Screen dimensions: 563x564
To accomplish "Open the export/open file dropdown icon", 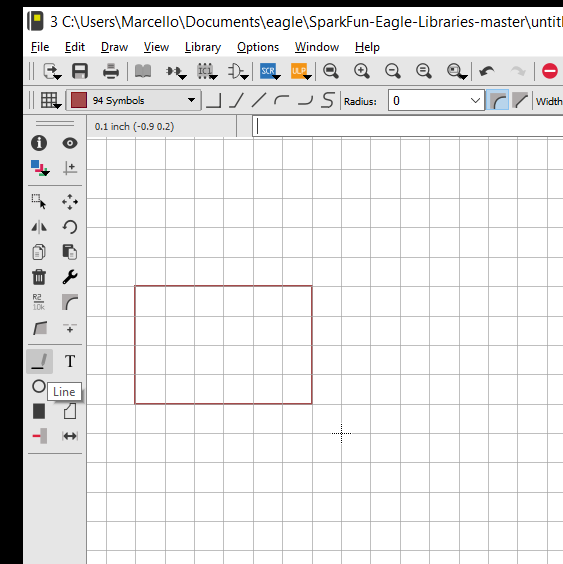I will tap(52, 71).
